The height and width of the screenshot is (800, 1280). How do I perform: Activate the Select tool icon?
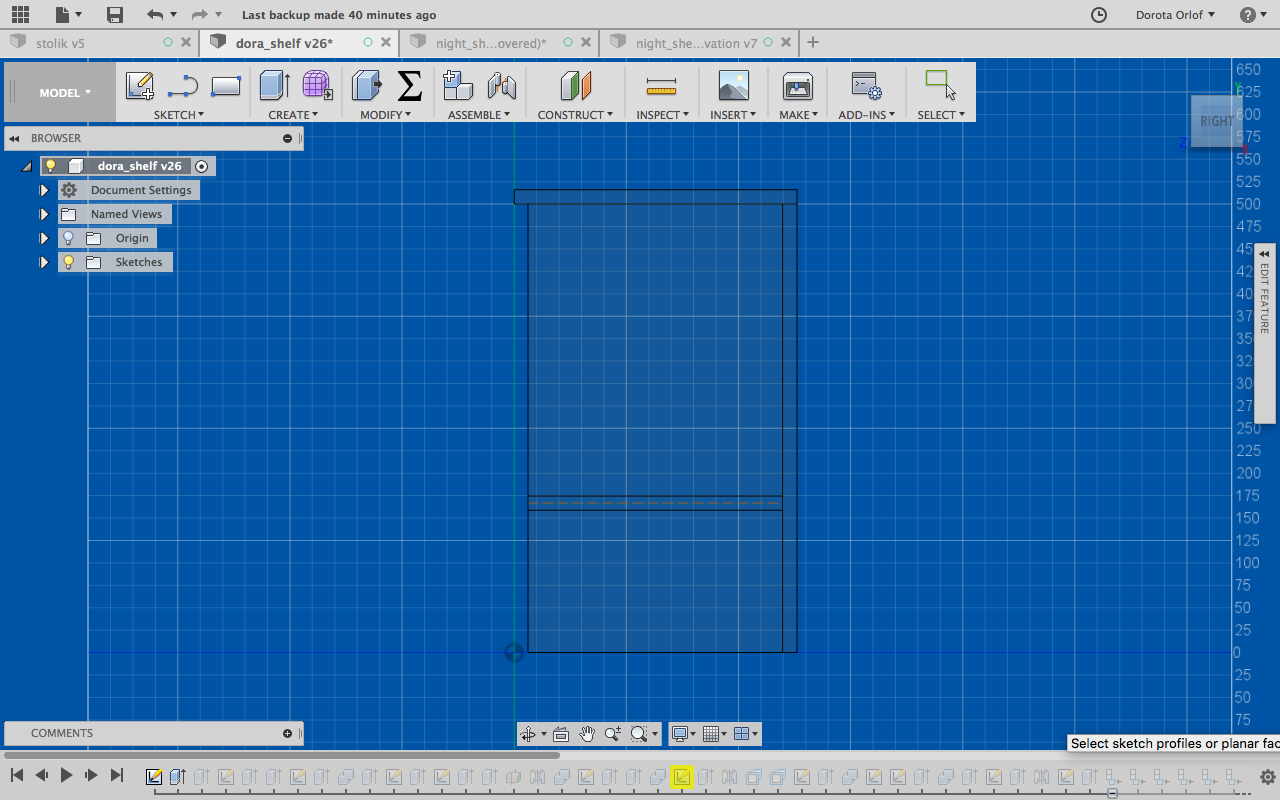point(940,86)
